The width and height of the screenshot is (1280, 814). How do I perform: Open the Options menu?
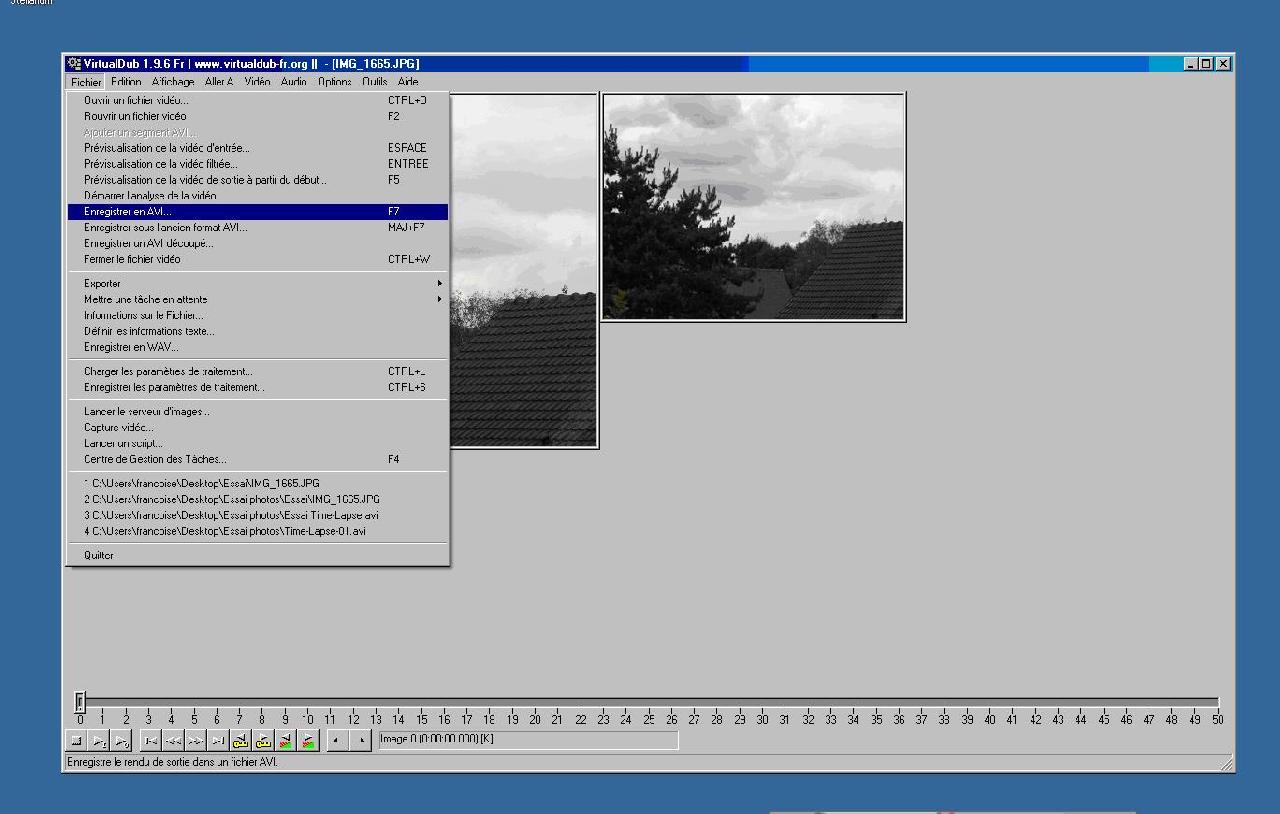coord(335,82)
